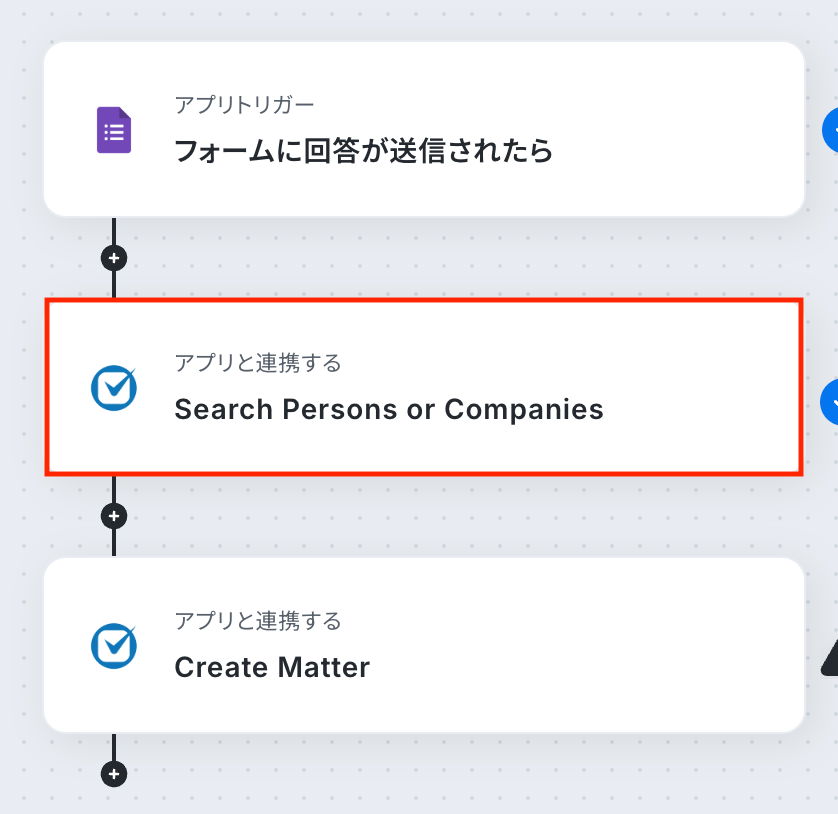Click the purple Google Forms icon
Screen dimensions: 838x814
(114, 130)
